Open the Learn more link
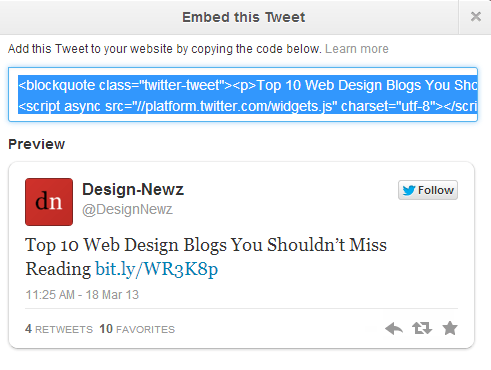 [x=357, y=49]
